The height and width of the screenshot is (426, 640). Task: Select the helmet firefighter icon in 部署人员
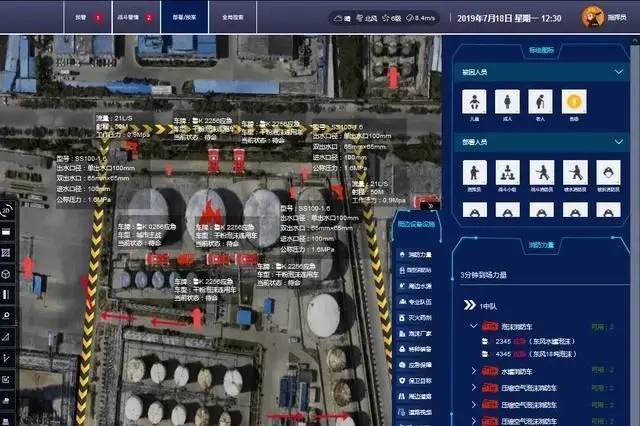(608, 172)
